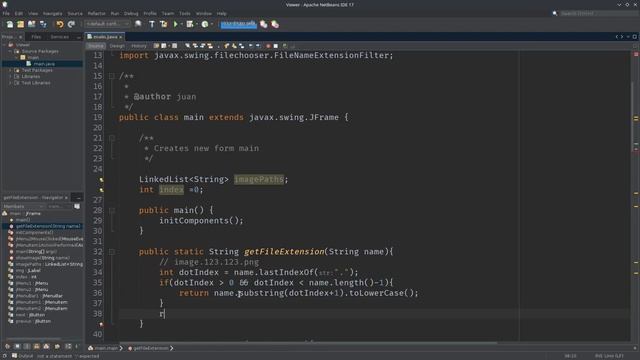Click the blue memory usage bar
640x360 pixels.
tap(238, 24)
